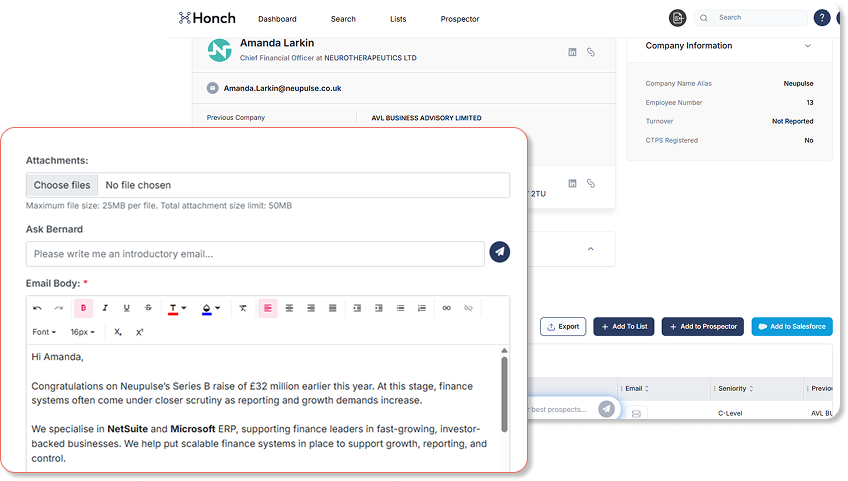This screenshot has height=481, width=848.
Task: Justify text in email body
Action: tap(333, 308)
